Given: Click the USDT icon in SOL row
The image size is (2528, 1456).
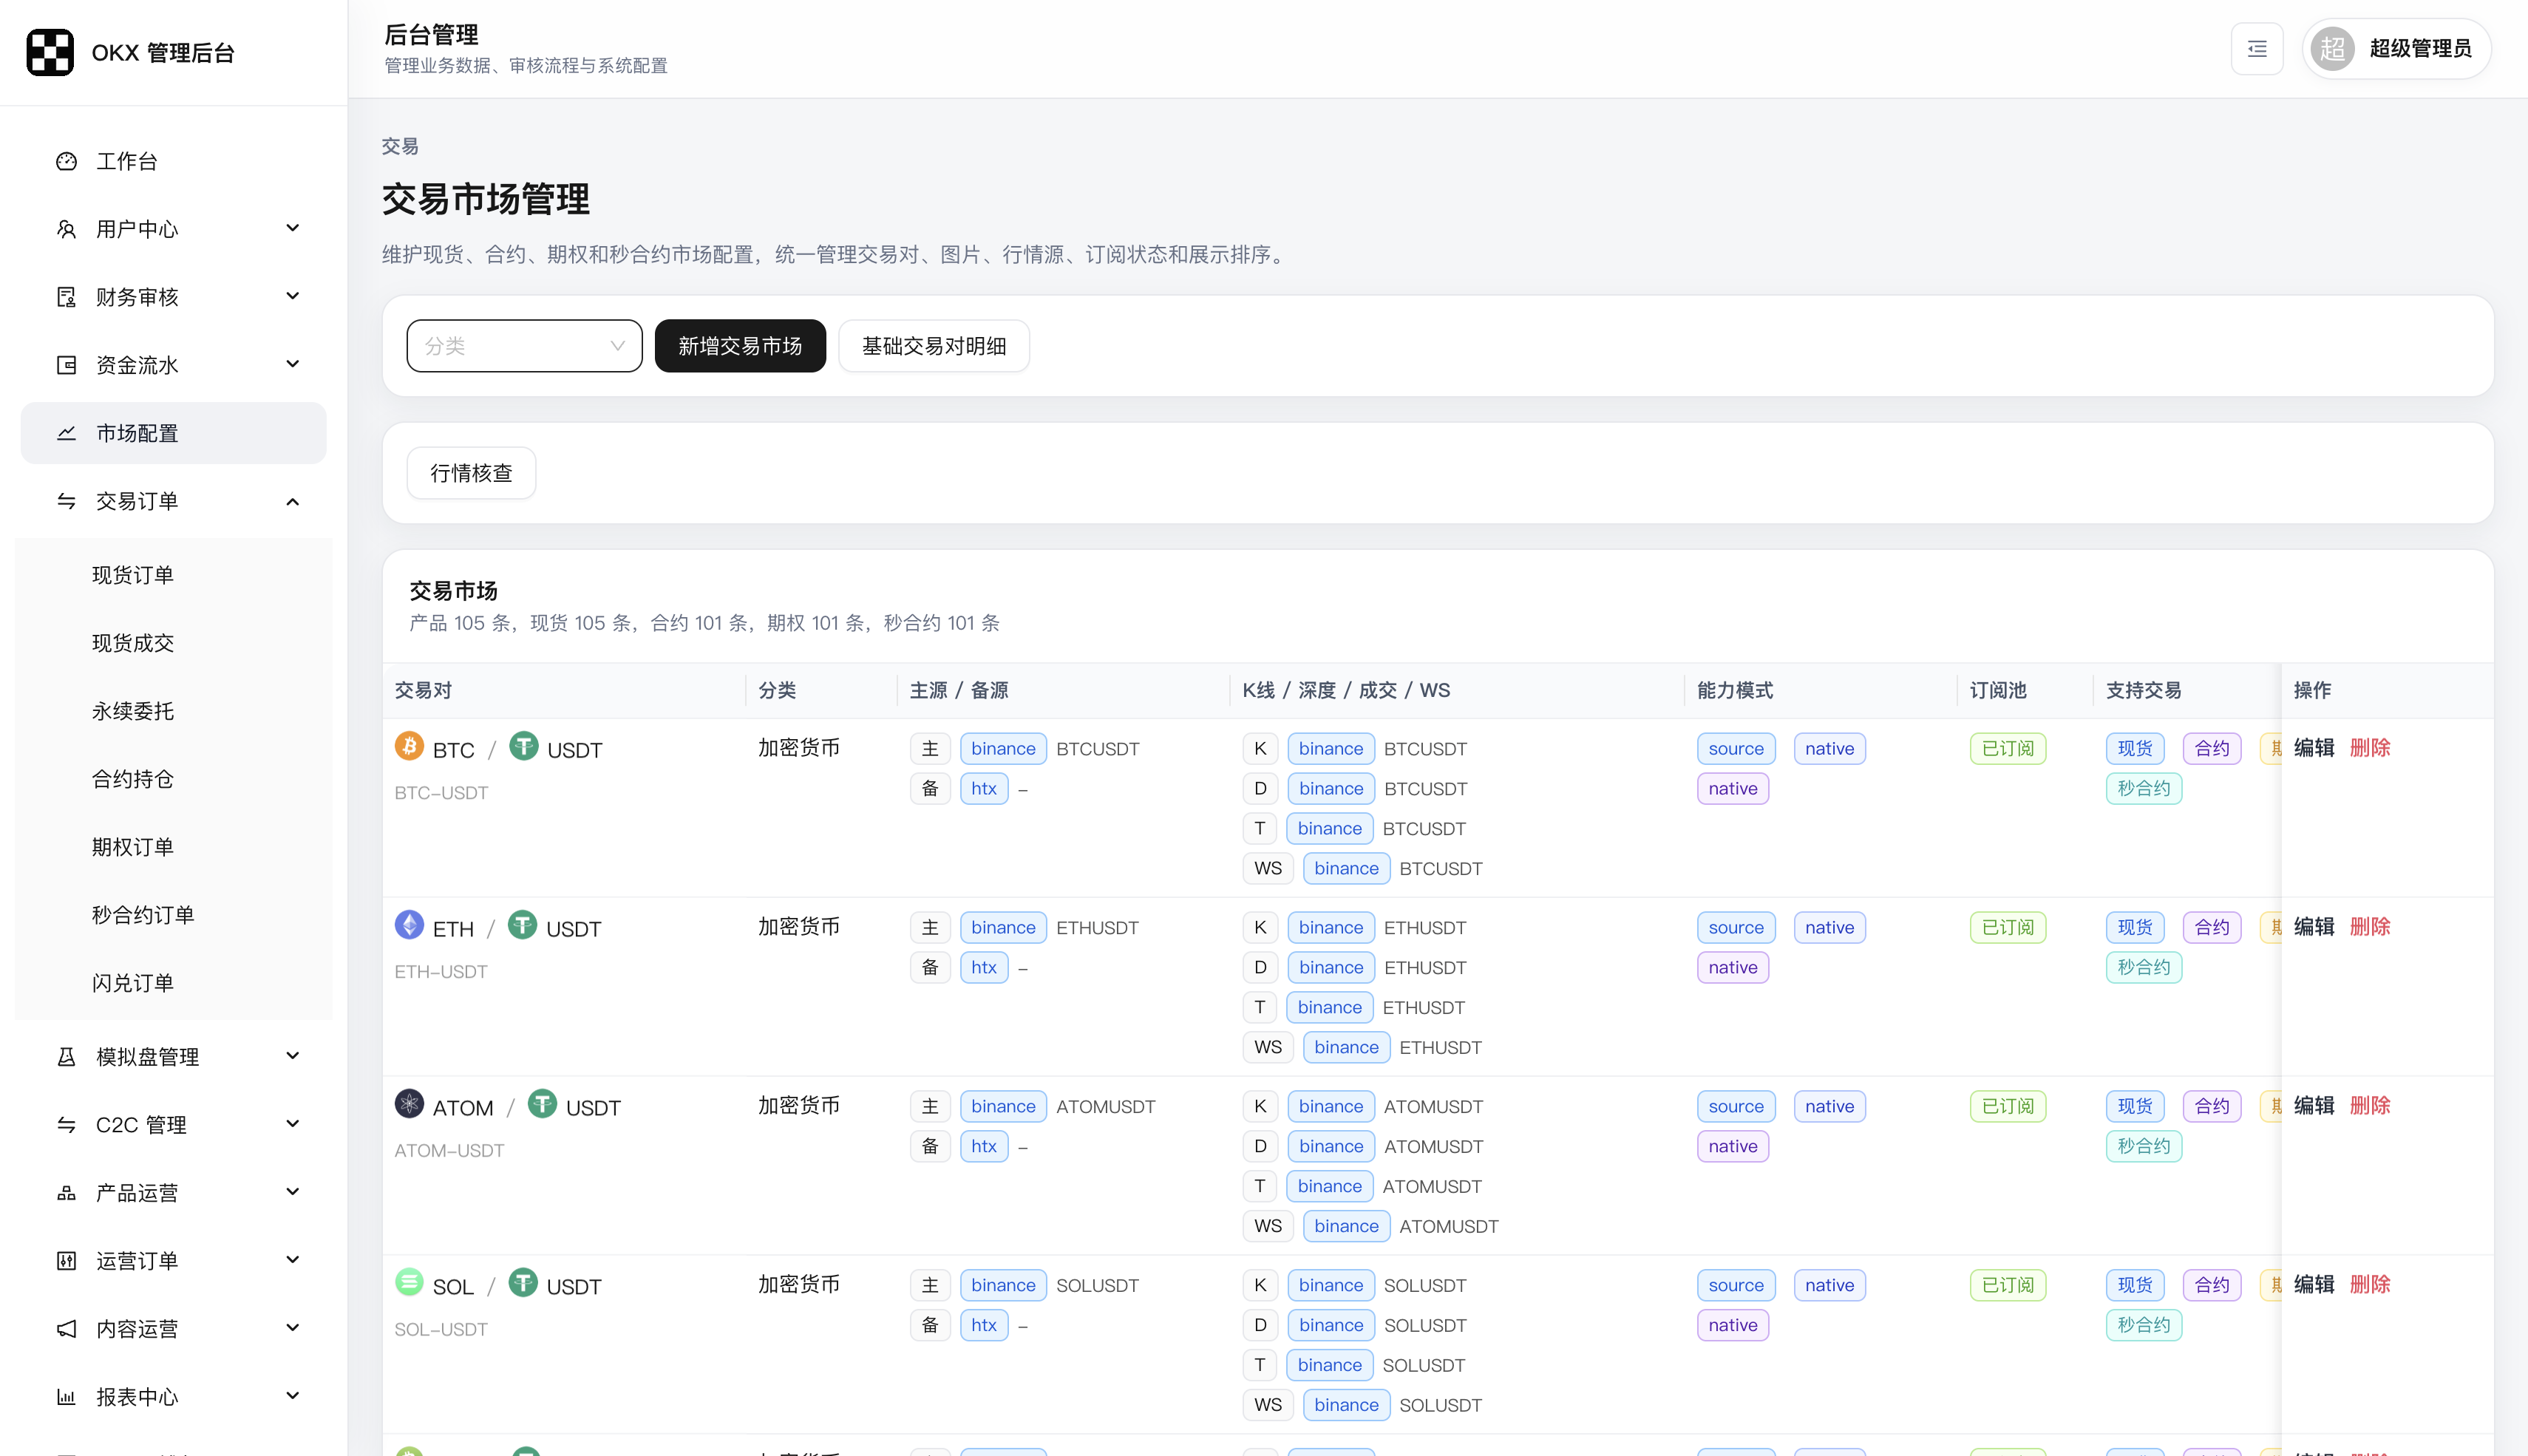Looking at the screenshot, I should pos(523,1283).
